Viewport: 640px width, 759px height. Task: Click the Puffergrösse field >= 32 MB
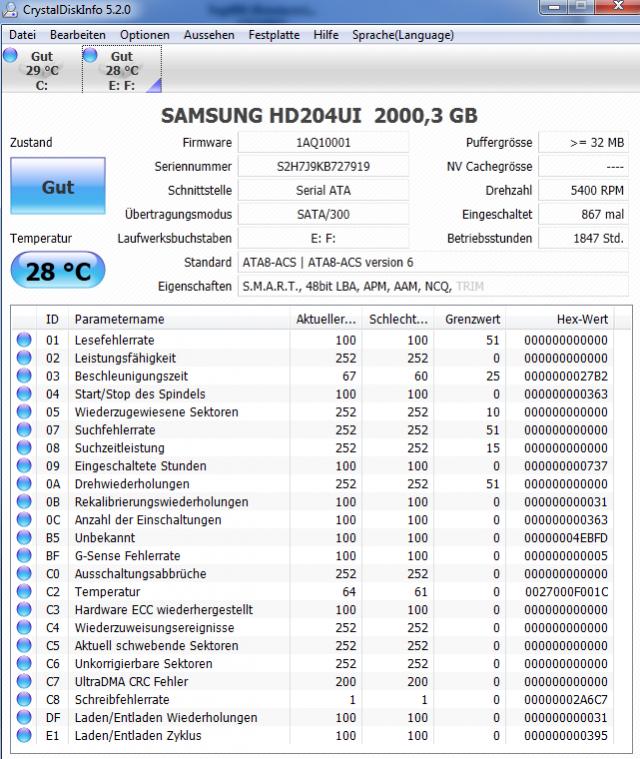click(x=583, y=143)
